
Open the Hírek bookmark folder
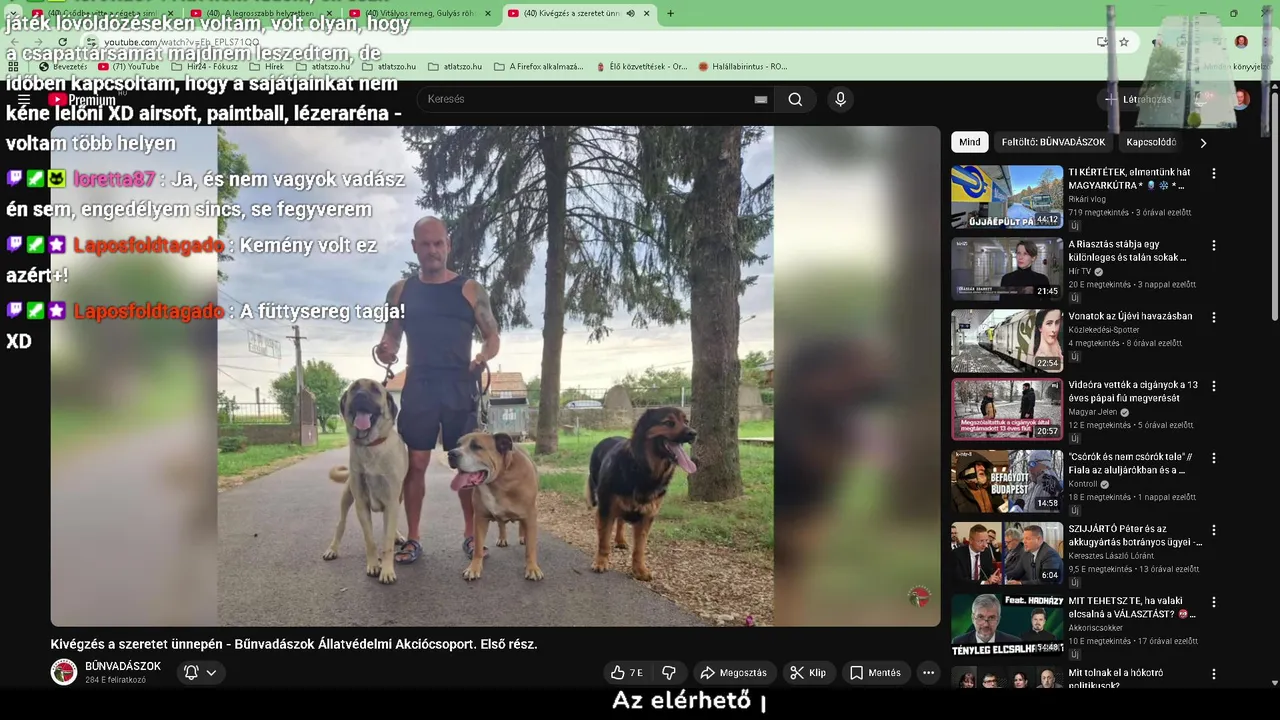click(267, 67)
